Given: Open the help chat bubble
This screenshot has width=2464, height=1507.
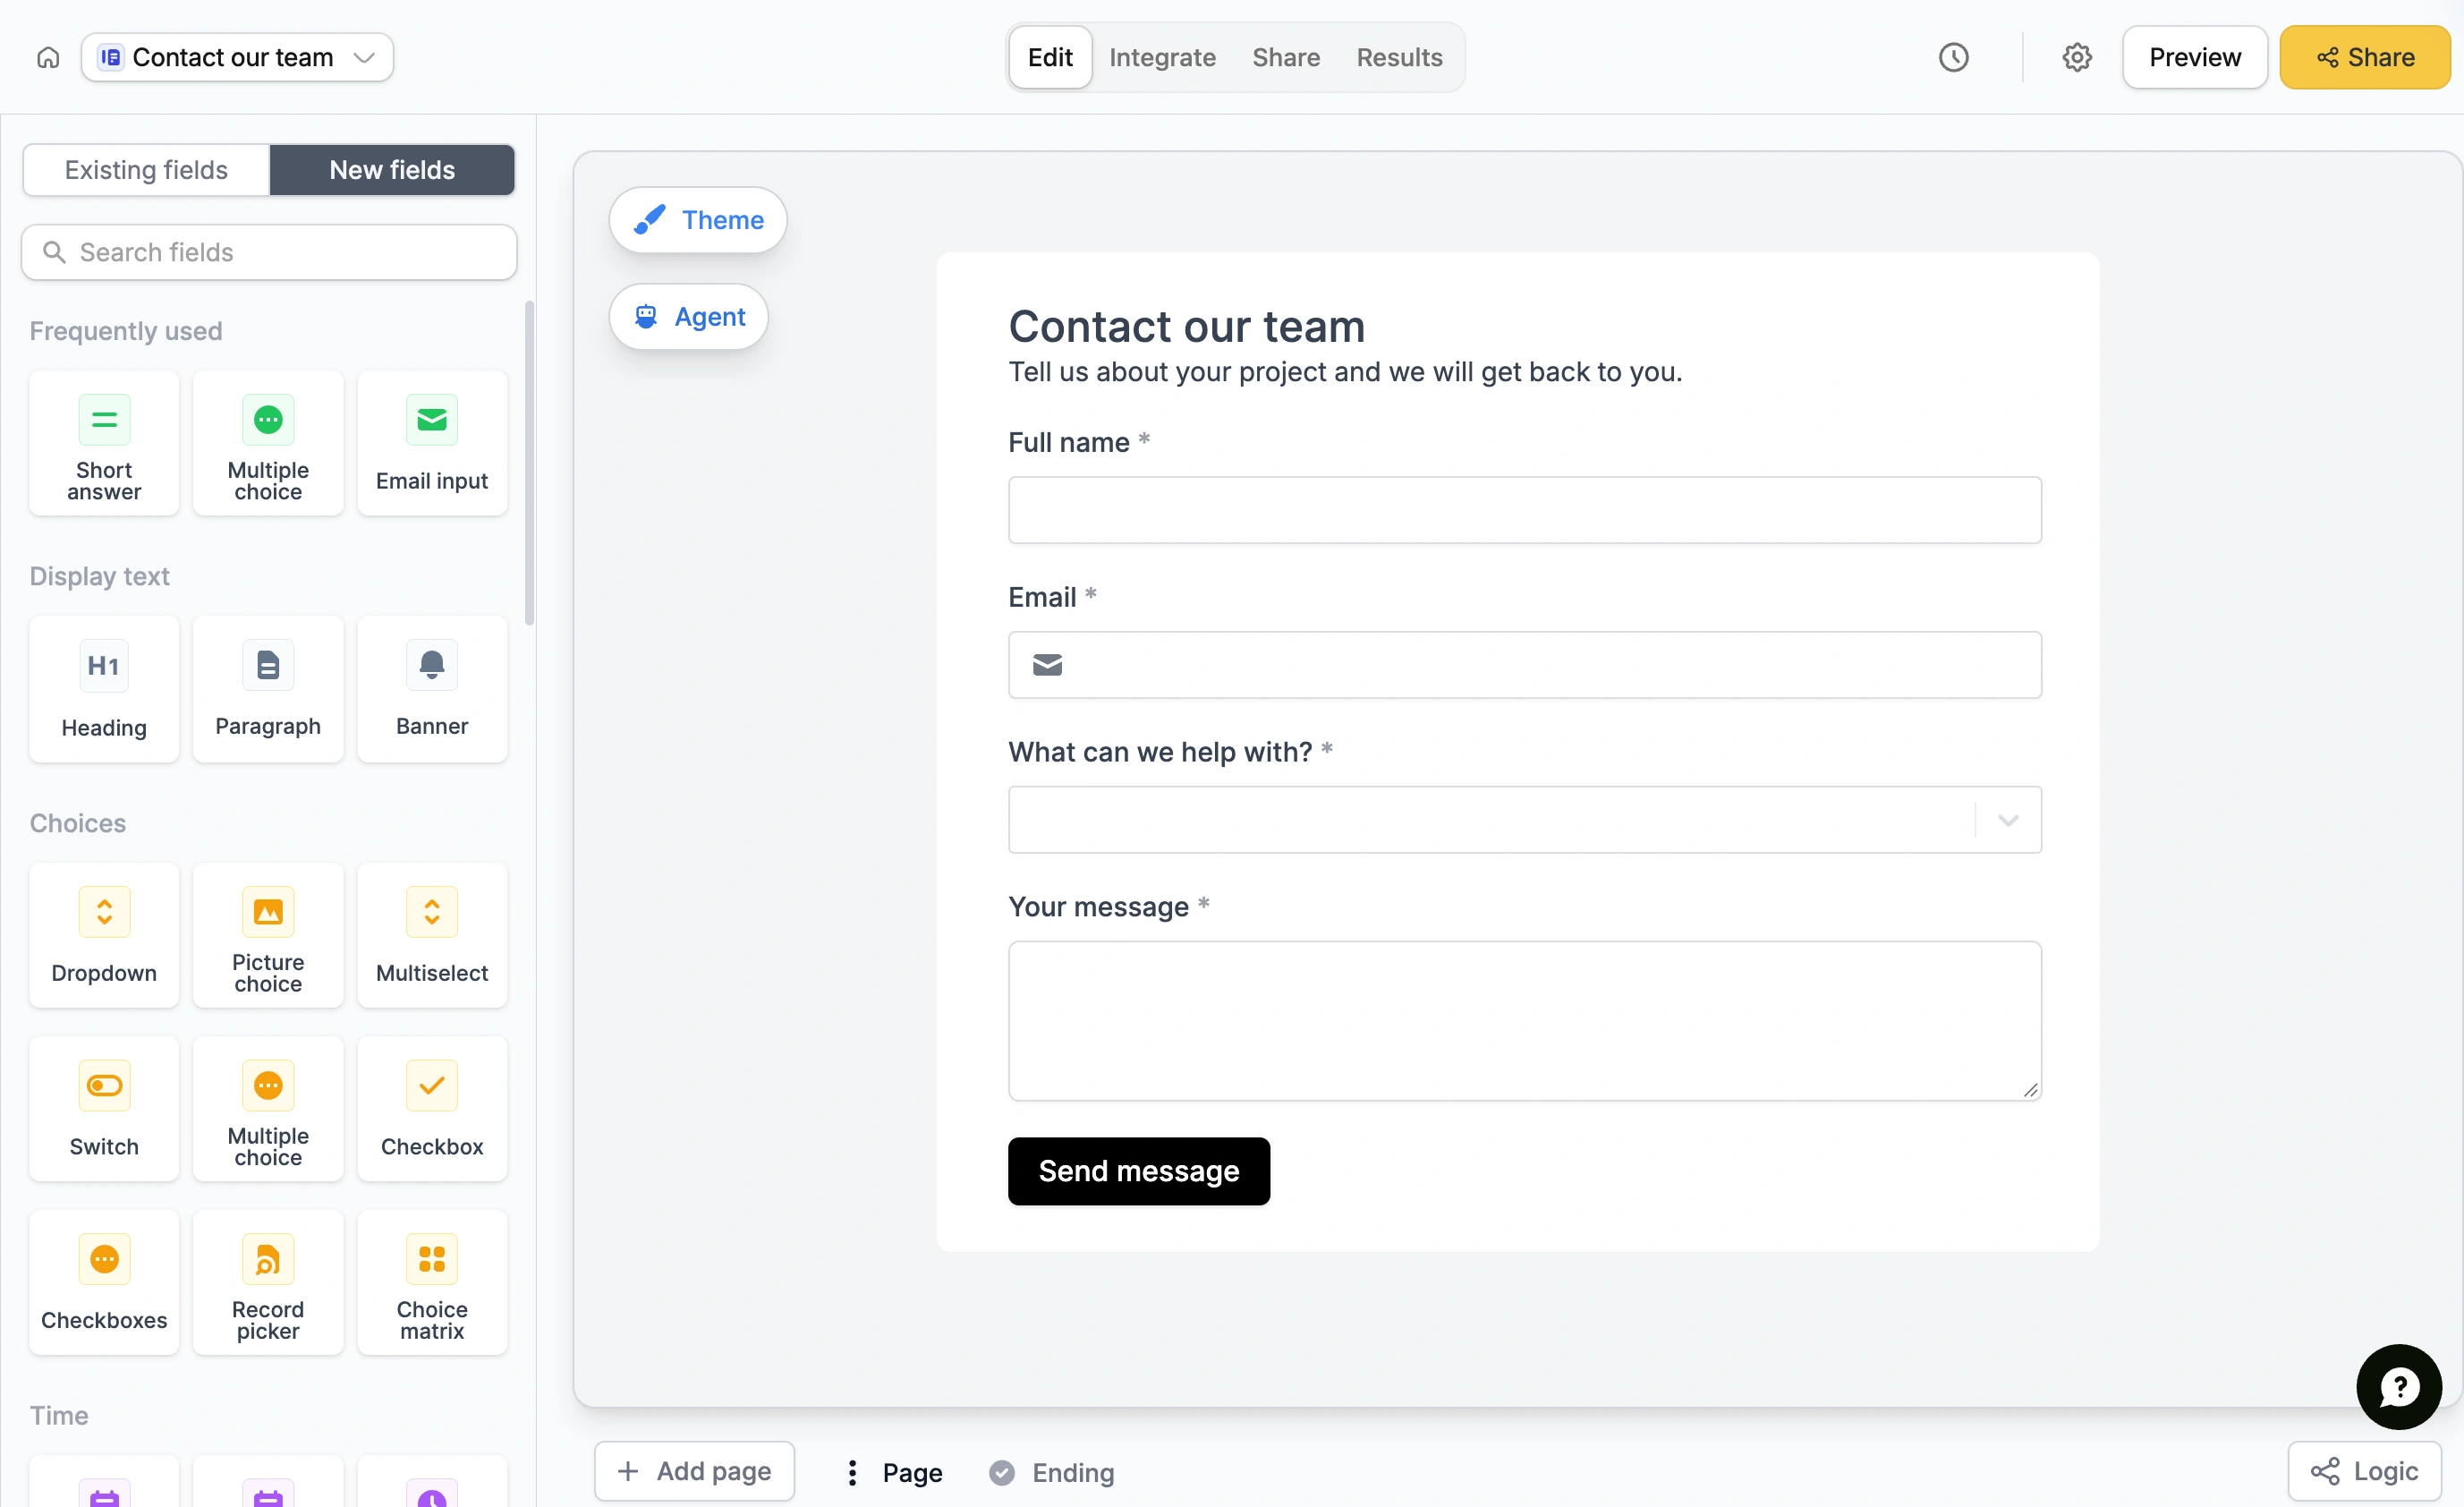Looking at the screenshot, I should click(x=2398, y=1386).
